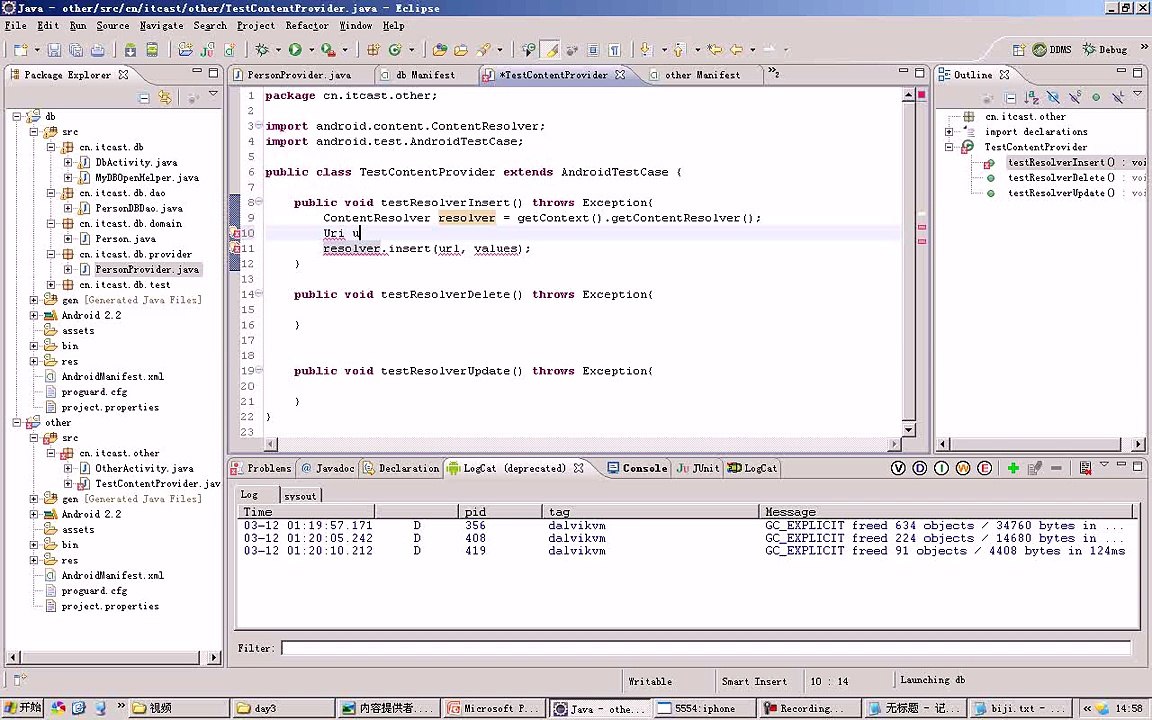Switch to the JUnit tab

click(698, 468)
